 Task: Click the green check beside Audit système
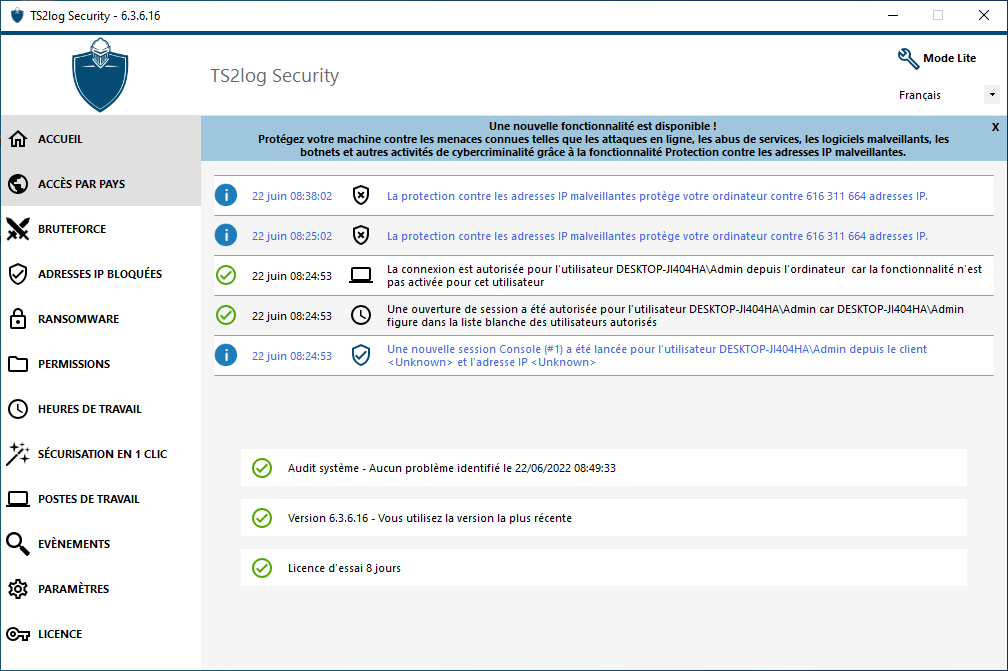tap(262, 468)
